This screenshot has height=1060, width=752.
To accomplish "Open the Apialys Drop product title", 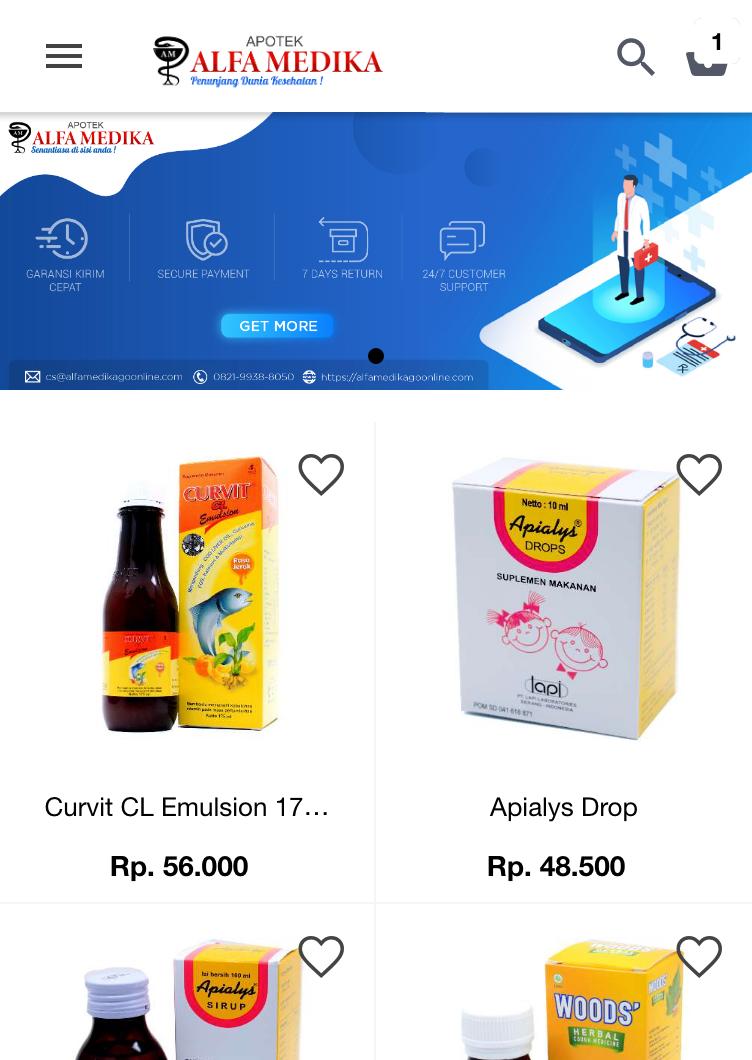I will point(563,808).
